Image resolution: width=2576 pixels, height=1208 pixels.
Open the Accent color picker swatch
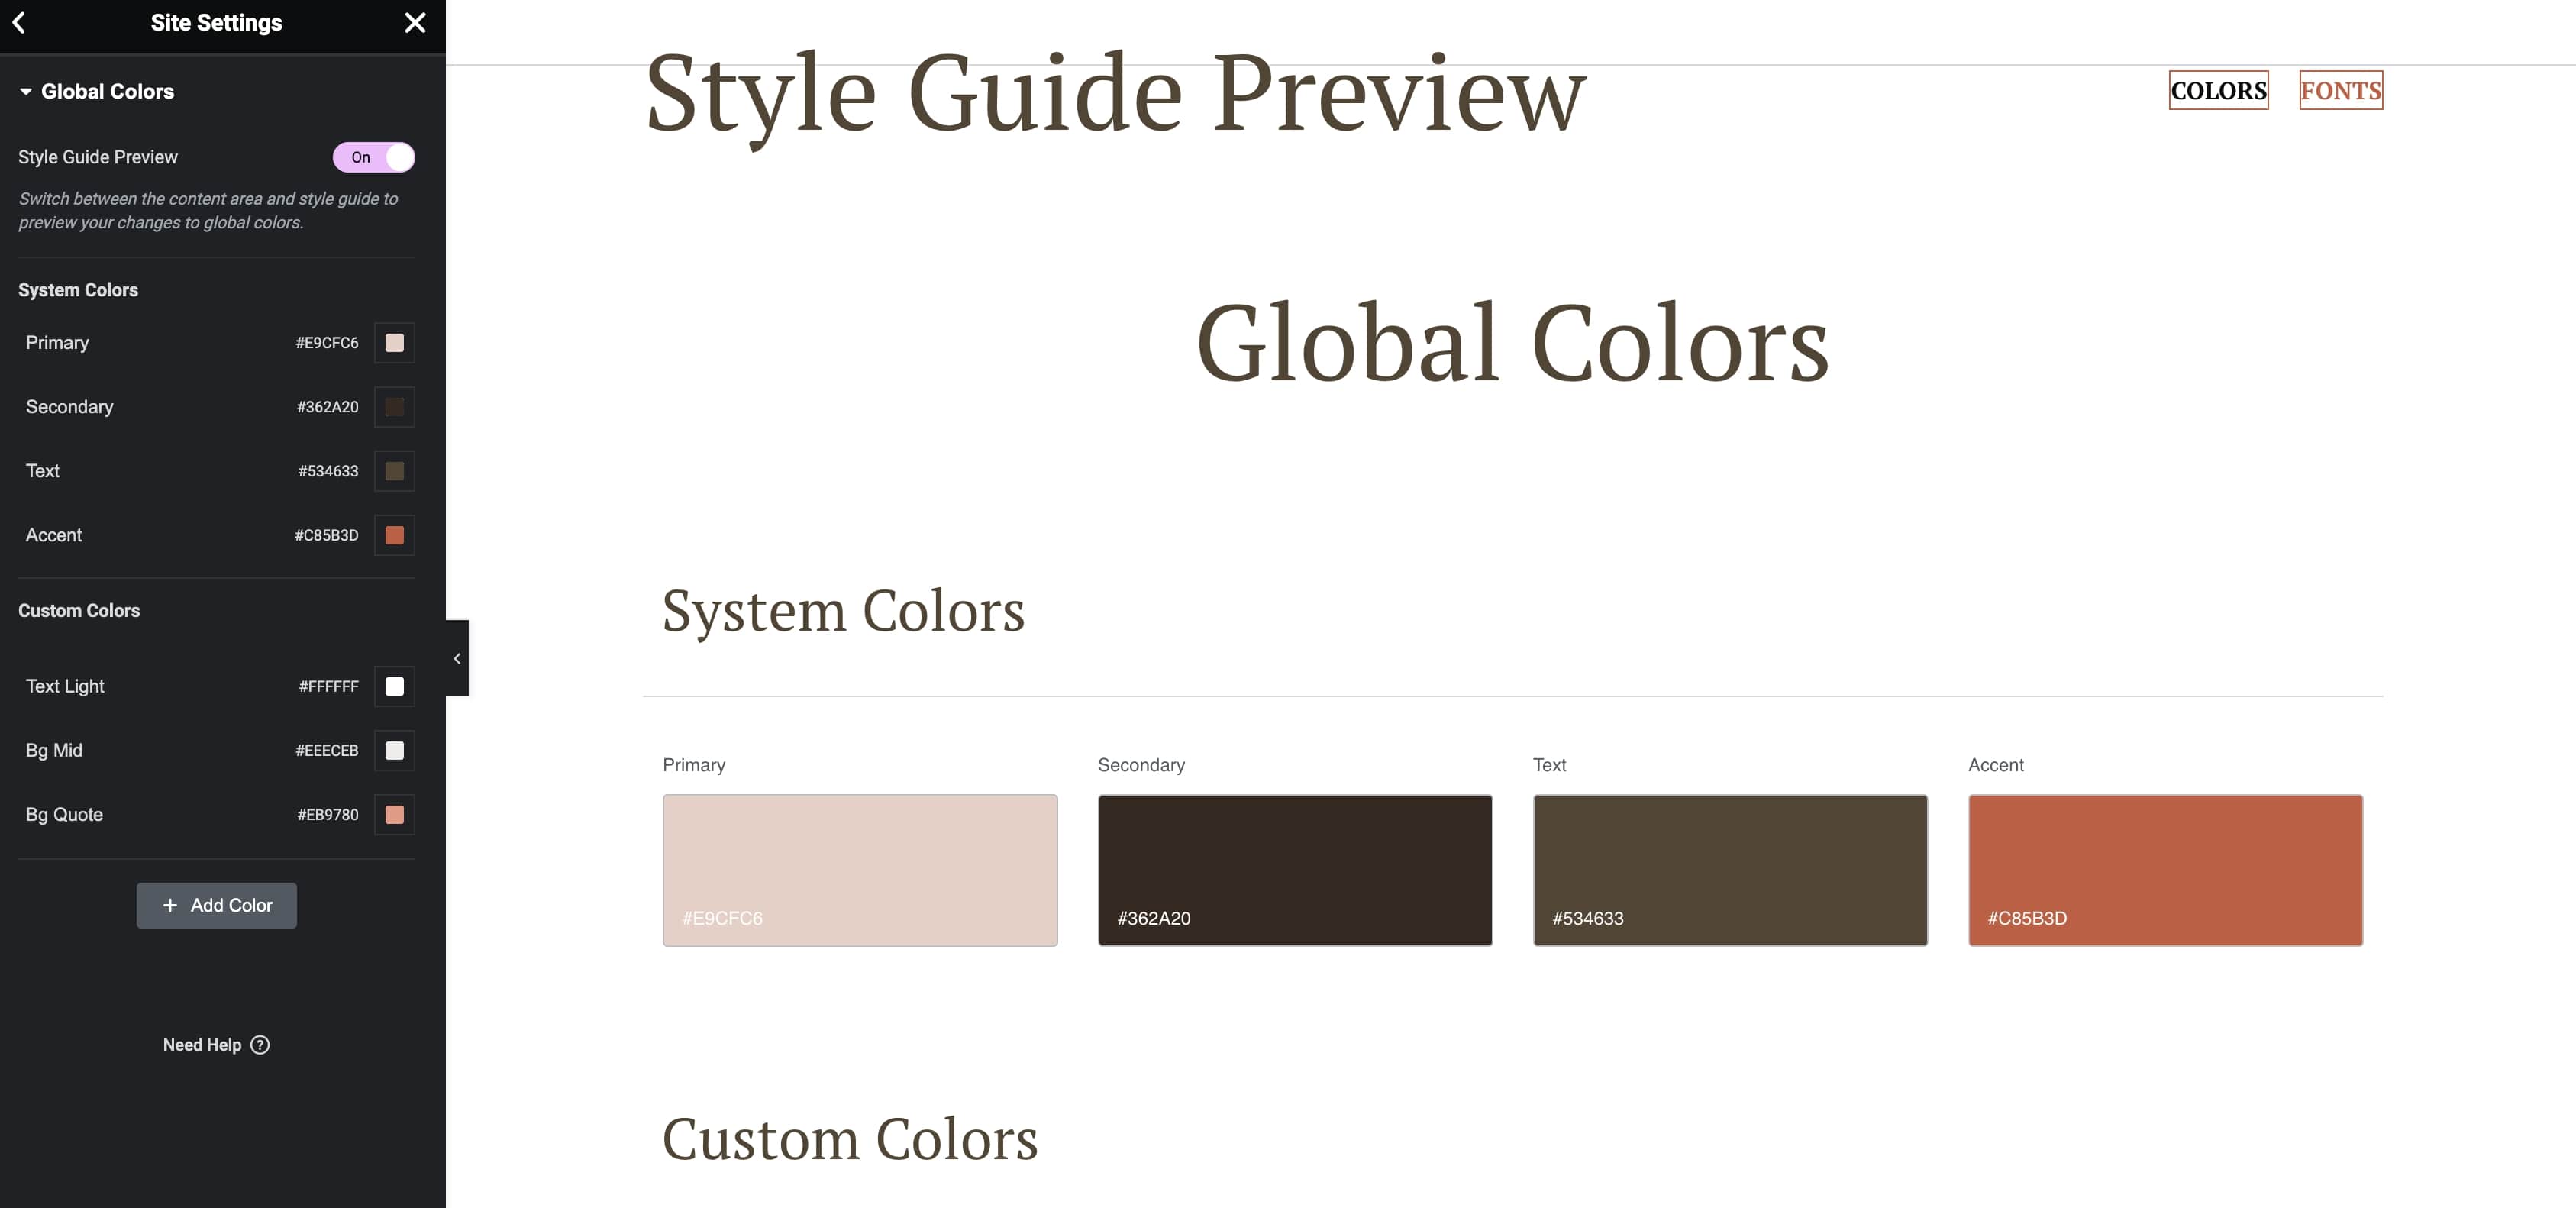tap(395, 535)
